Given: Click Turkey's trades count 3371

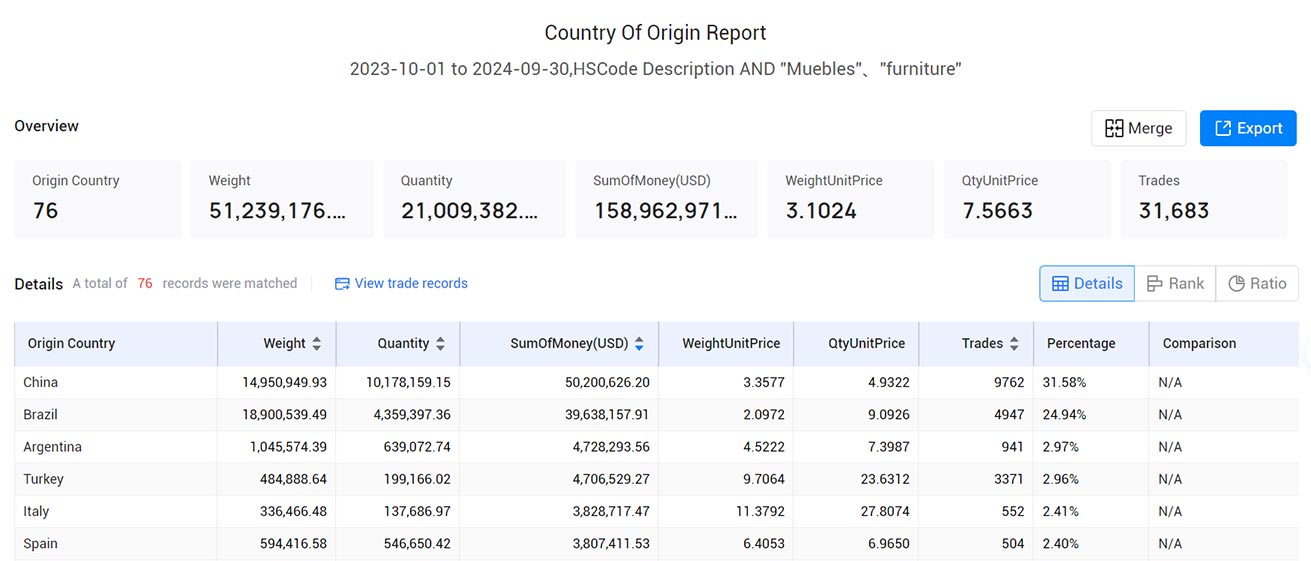Looking at the screenshot, I should (1007, 479).
